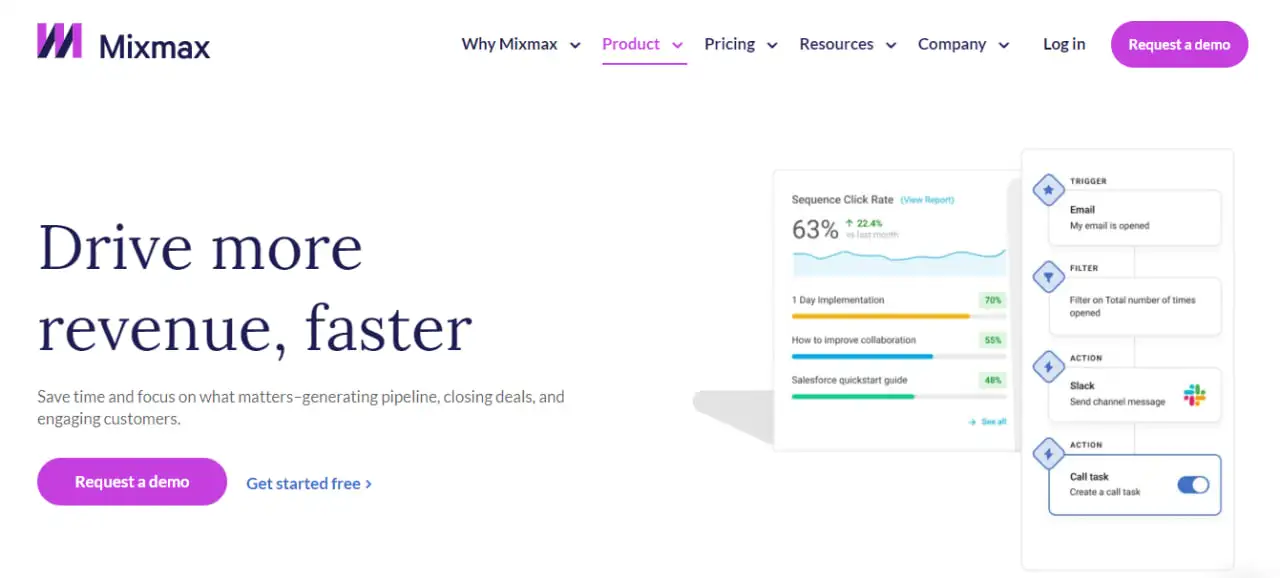This screenshot has width=1280, height=578.
Task: Click the lightning icon beside Slack action
Action: coord(1048,367)
